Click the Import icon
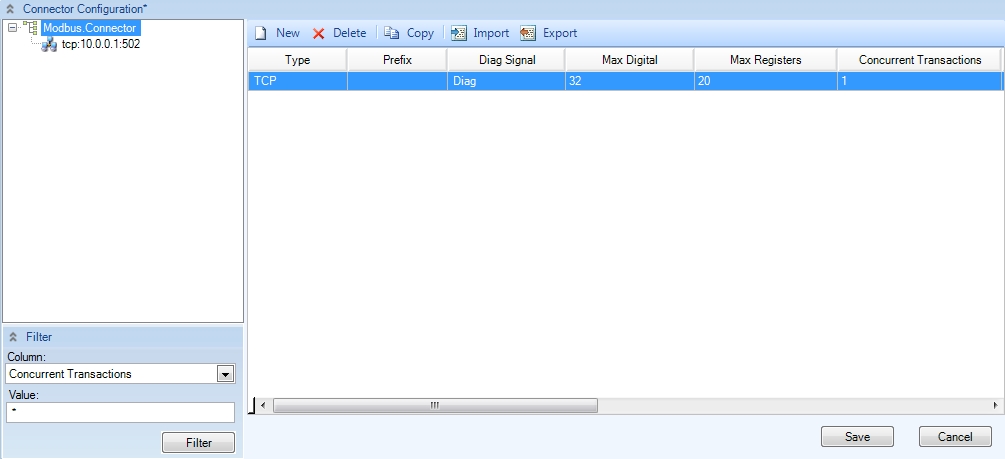The image size is (1005, 459). point(458,33)
